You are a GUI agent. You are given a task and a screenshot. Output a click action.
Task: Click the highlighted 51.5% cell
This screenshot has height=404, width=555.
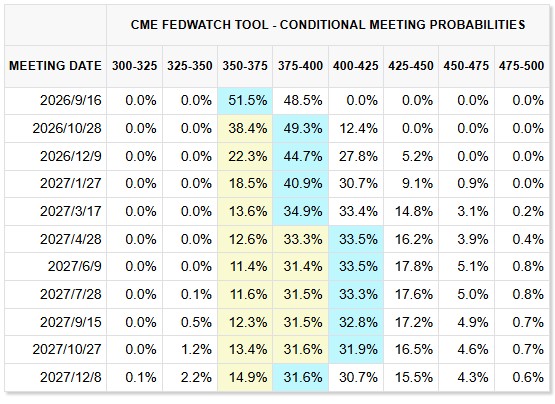tap(247, 101)
